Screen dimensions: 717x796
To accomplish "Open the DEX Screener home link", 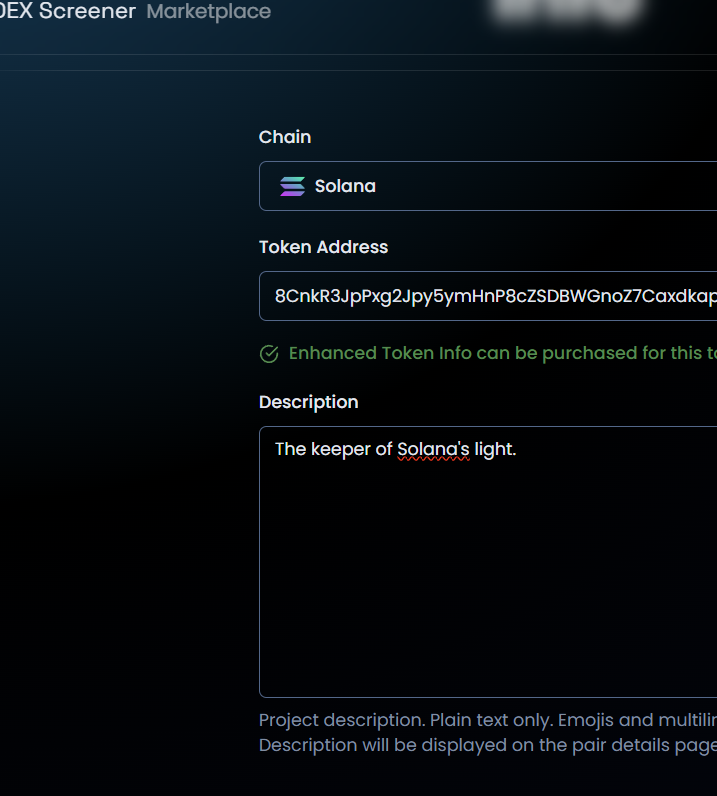I will click(68, 11).
